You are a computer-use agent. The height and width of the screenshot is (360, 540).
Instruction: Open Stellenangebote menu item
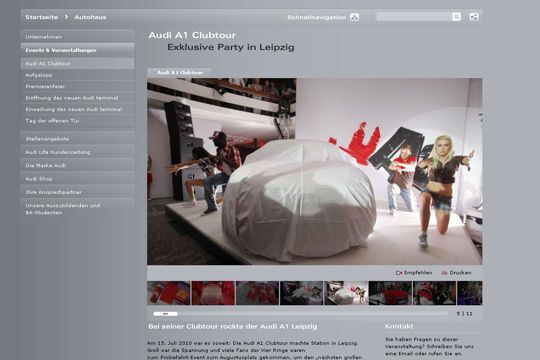pyautogui.click(x=77, y=139)
